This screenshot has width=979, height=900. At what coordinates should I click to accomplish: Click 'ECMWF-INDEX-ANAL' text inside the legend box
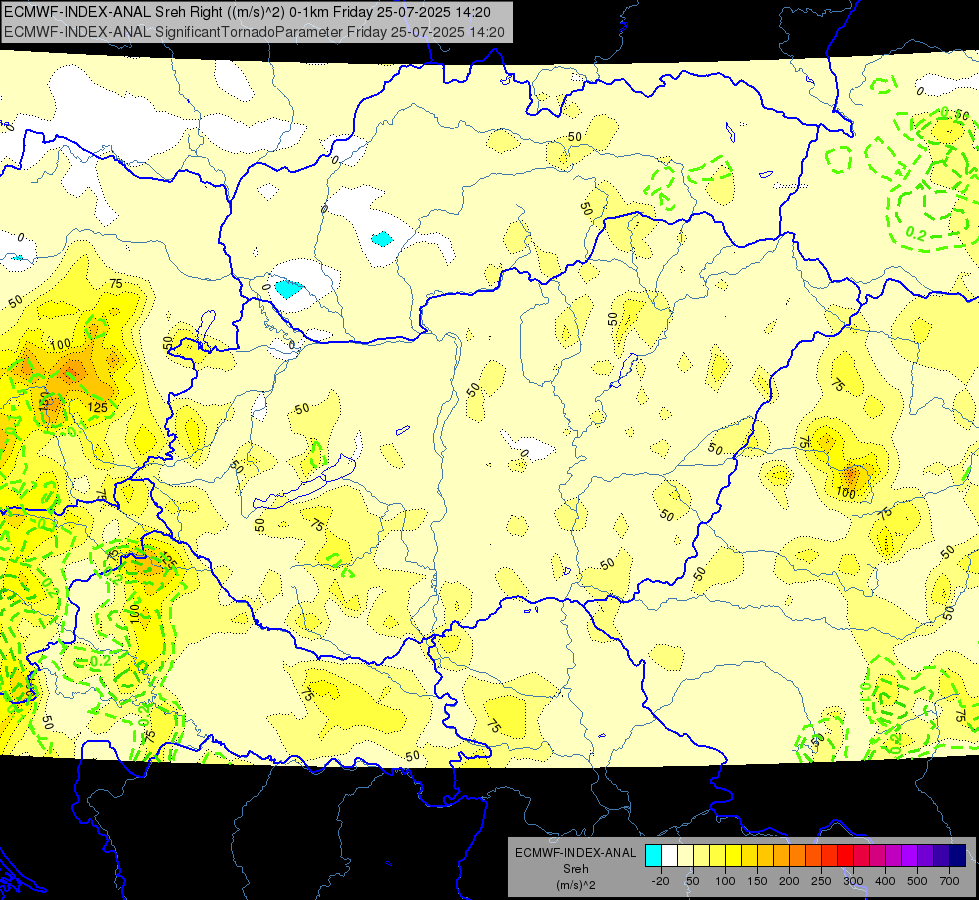[x=576, y=853]
